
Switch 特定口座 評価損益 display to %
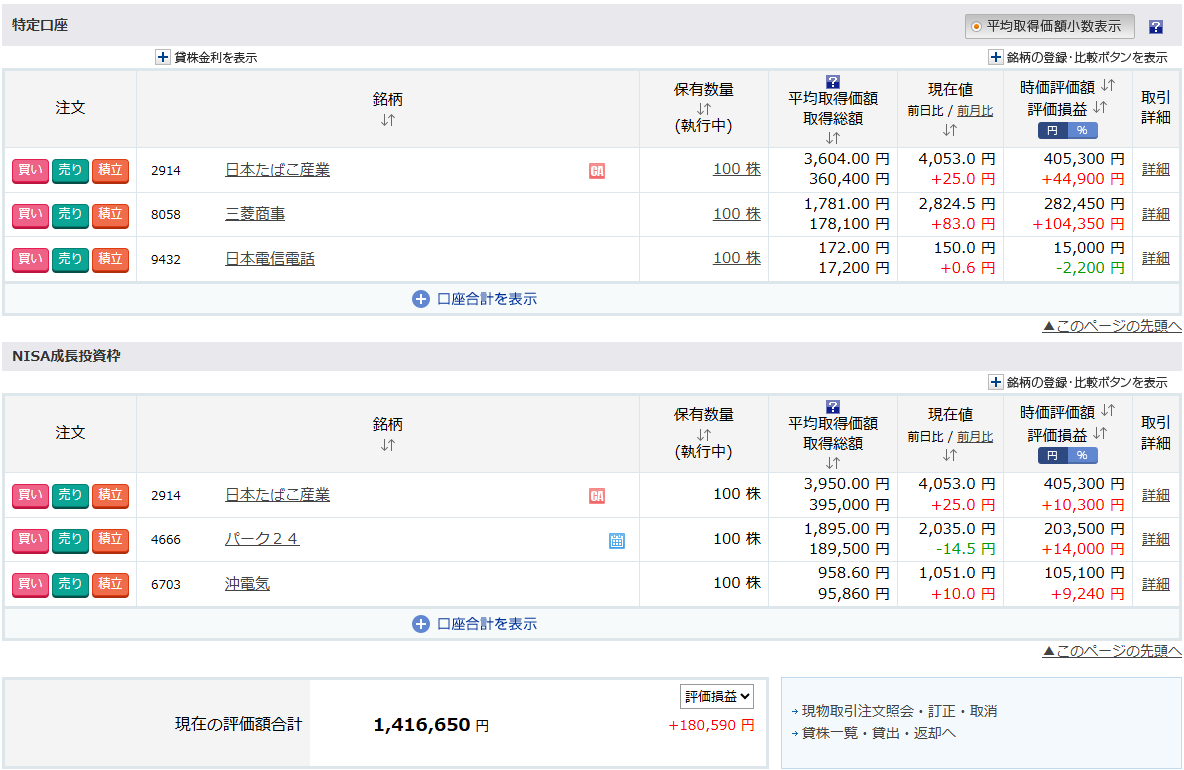click(x=1082, y=131)
